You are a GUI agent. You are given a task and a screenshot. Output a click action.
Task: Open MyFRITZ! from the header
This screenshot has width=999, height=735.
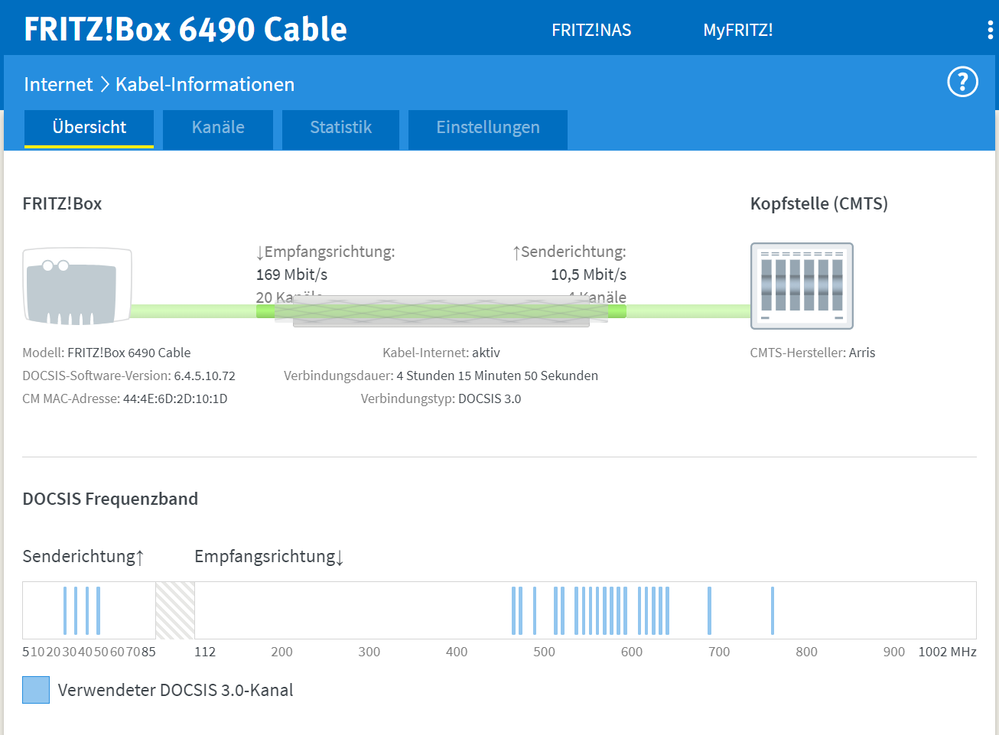(738, 30)
